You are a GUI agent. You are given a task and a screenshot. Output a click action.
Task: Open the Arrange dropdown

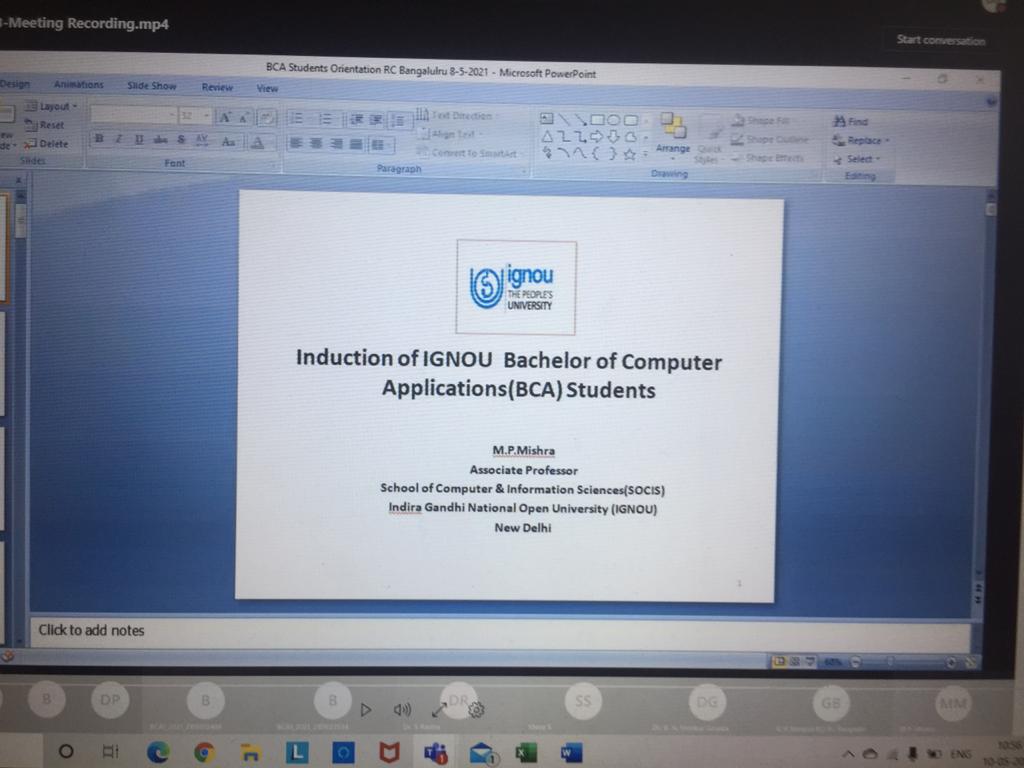(x=673, y=135)
